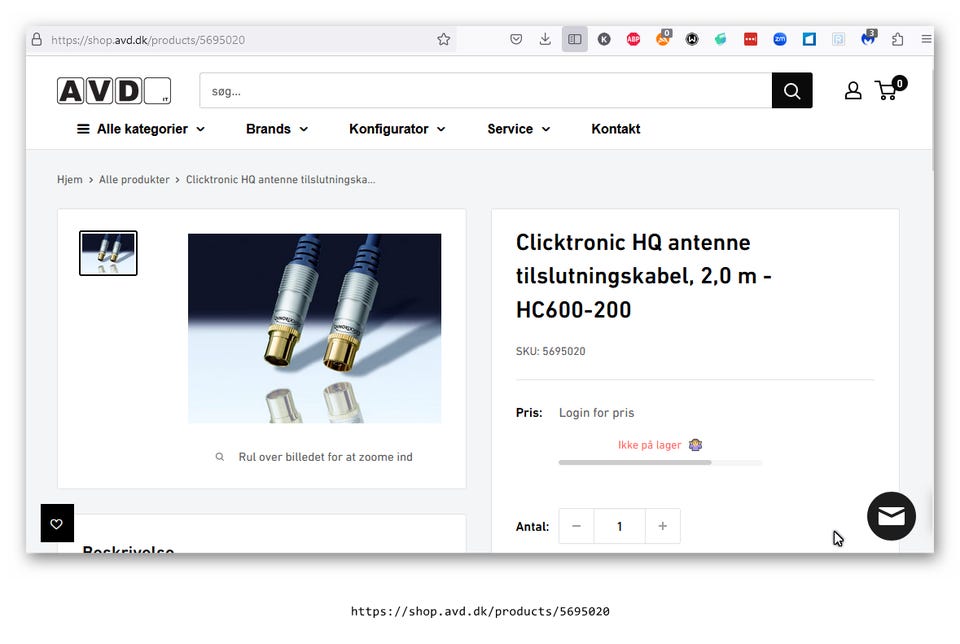Expand Alle kategorier menu
960x644 pixels.
pos(141,129)
